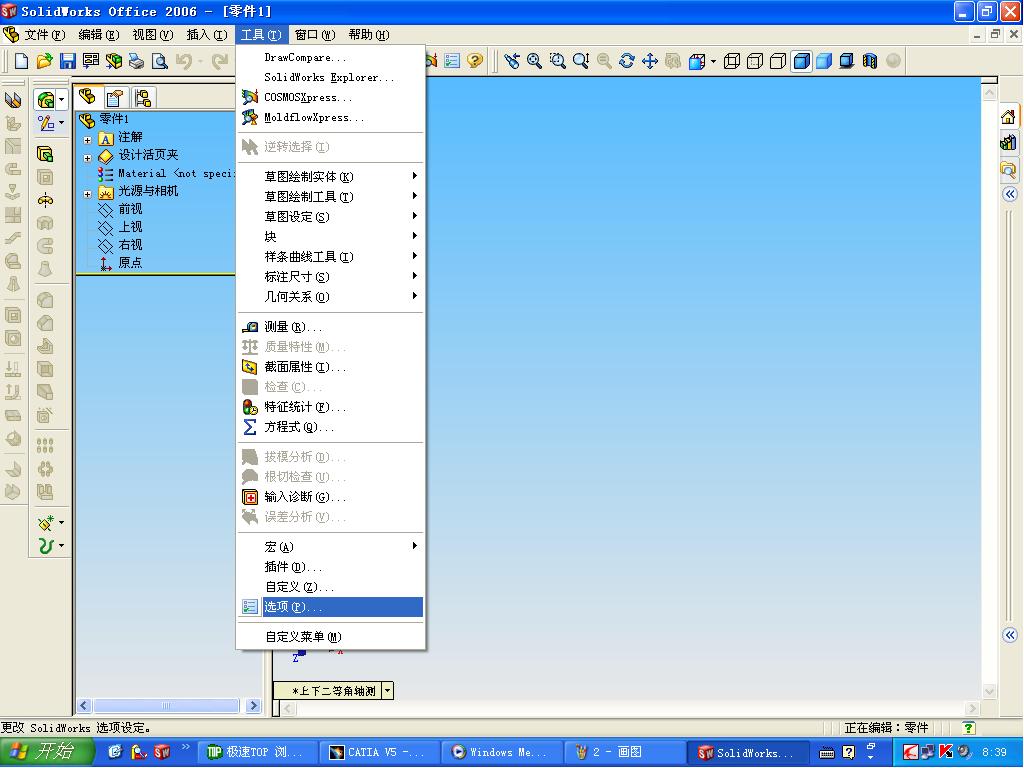Toggle Section View icon

tap(870, 61)
